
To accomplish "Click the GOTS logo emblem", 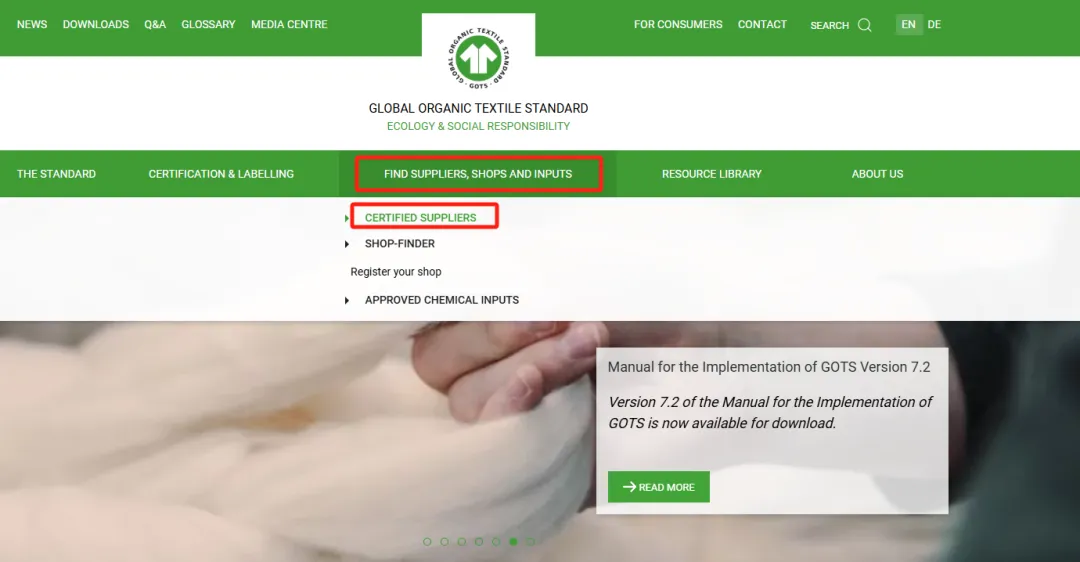I will (478, 59).
